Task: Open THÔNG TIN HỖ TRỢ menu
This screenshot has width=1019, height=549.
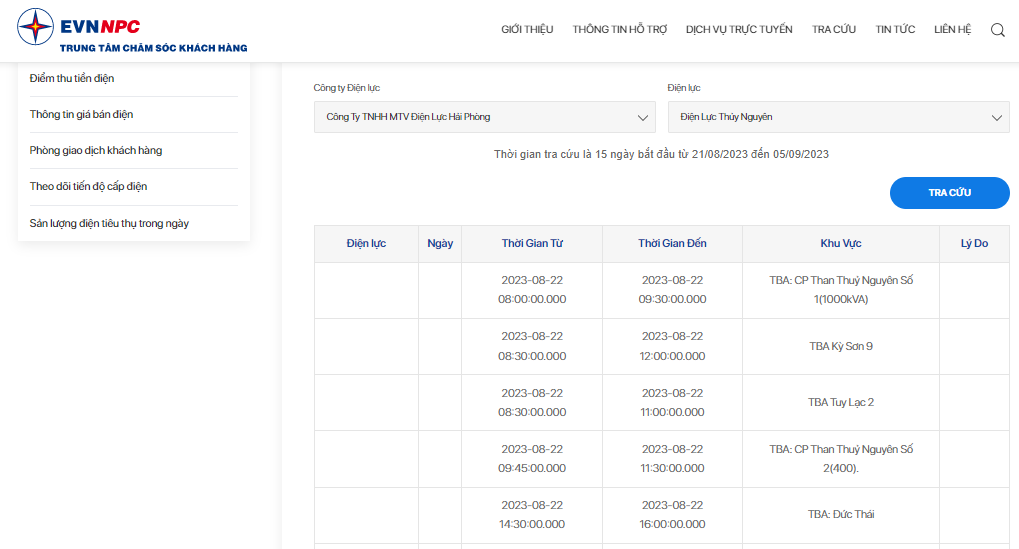Action: 619,29
